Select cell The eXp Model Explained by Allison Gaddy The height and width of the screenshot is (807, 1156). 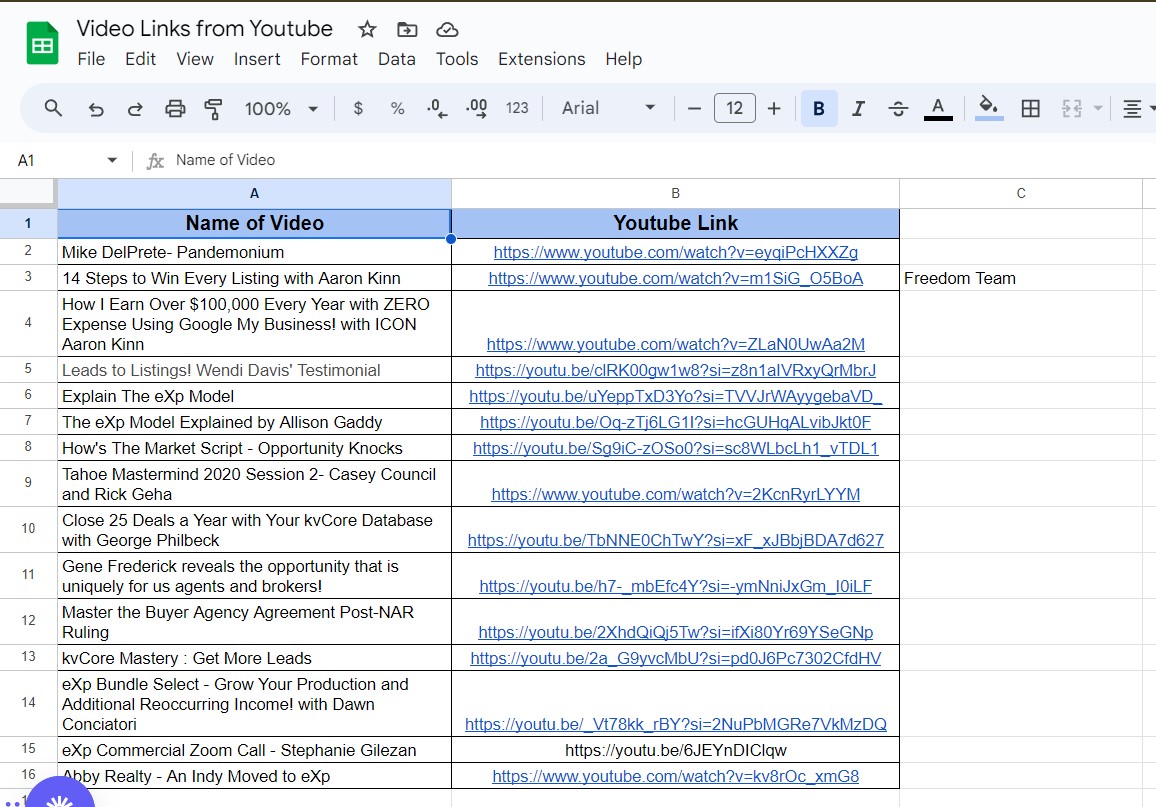click(254, 422)
